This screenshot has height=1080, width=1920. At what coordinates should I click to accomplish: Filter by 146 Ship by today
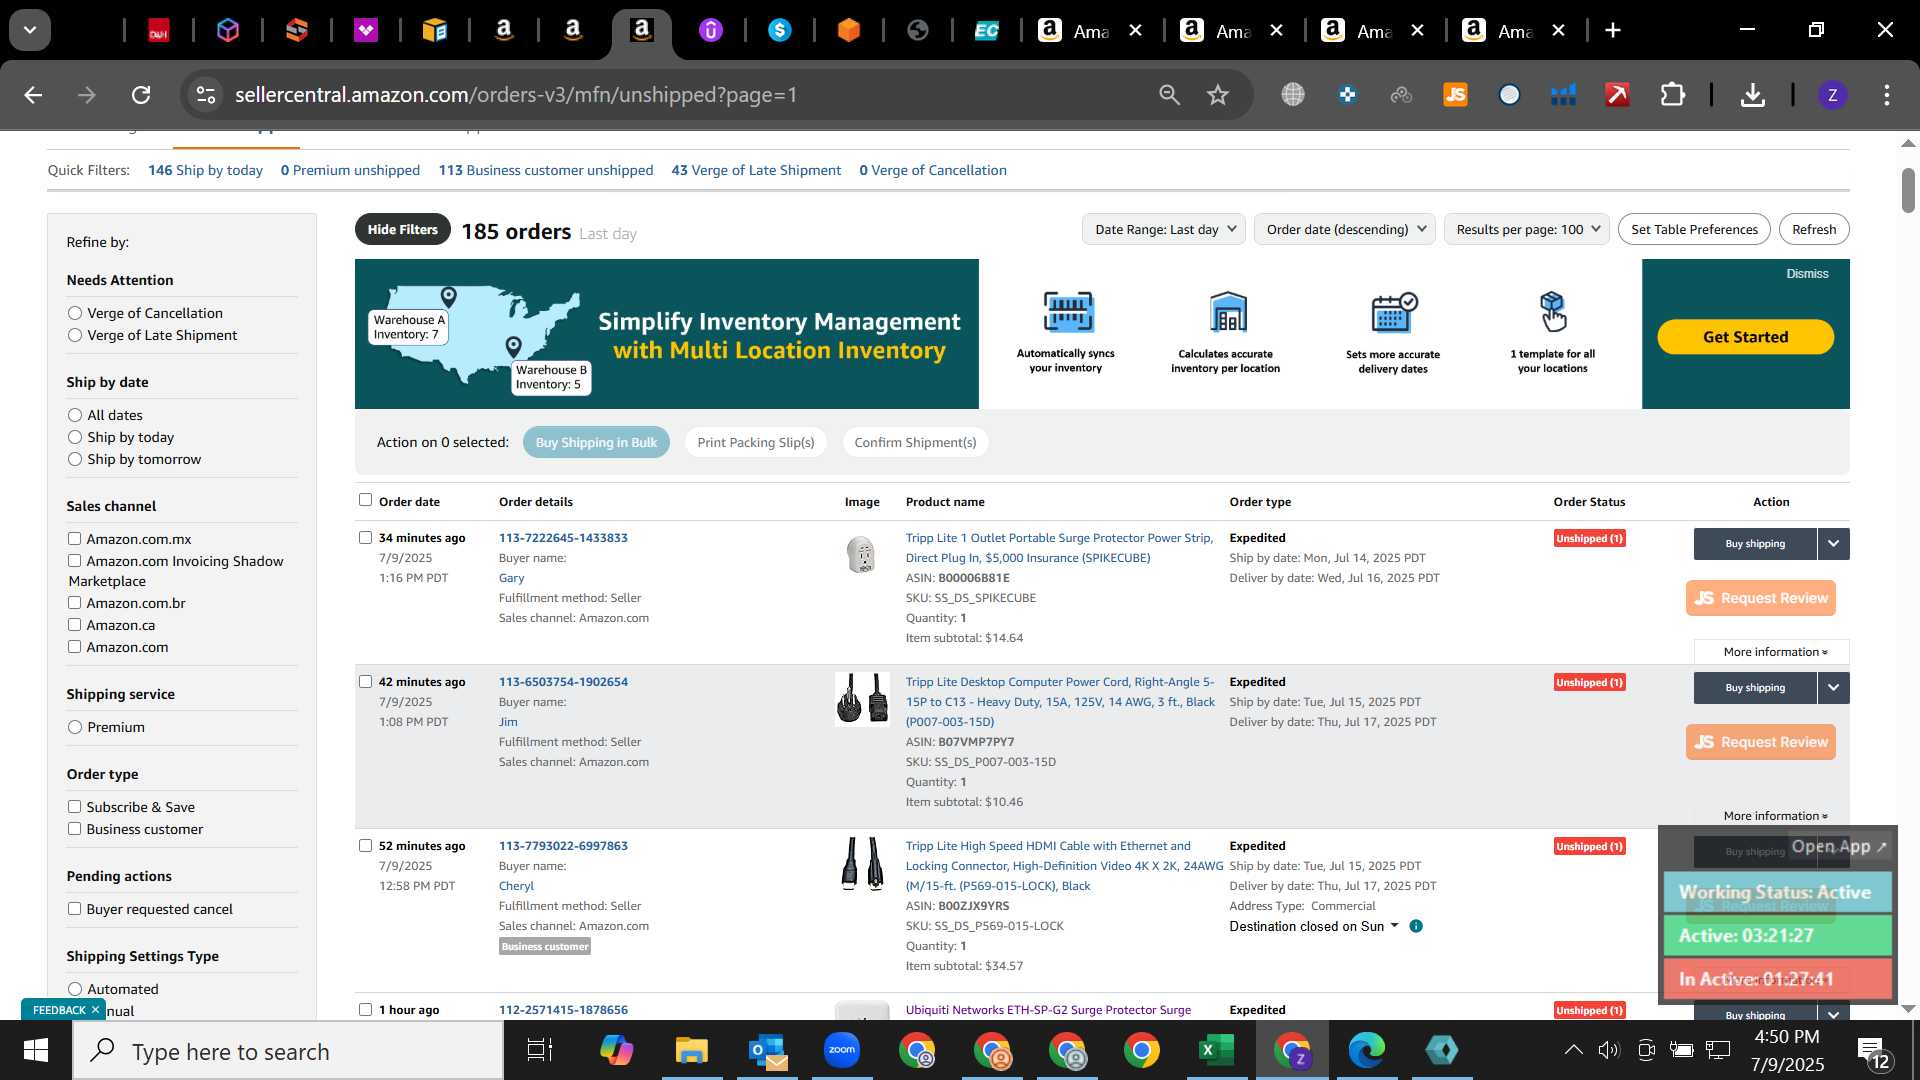pos(205,170)
